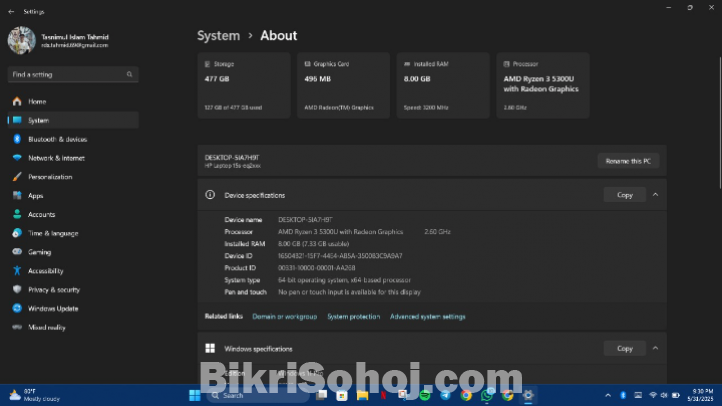Click the Bluetooth tray icon
Viewport: 722px width, 406px height.
623,395
